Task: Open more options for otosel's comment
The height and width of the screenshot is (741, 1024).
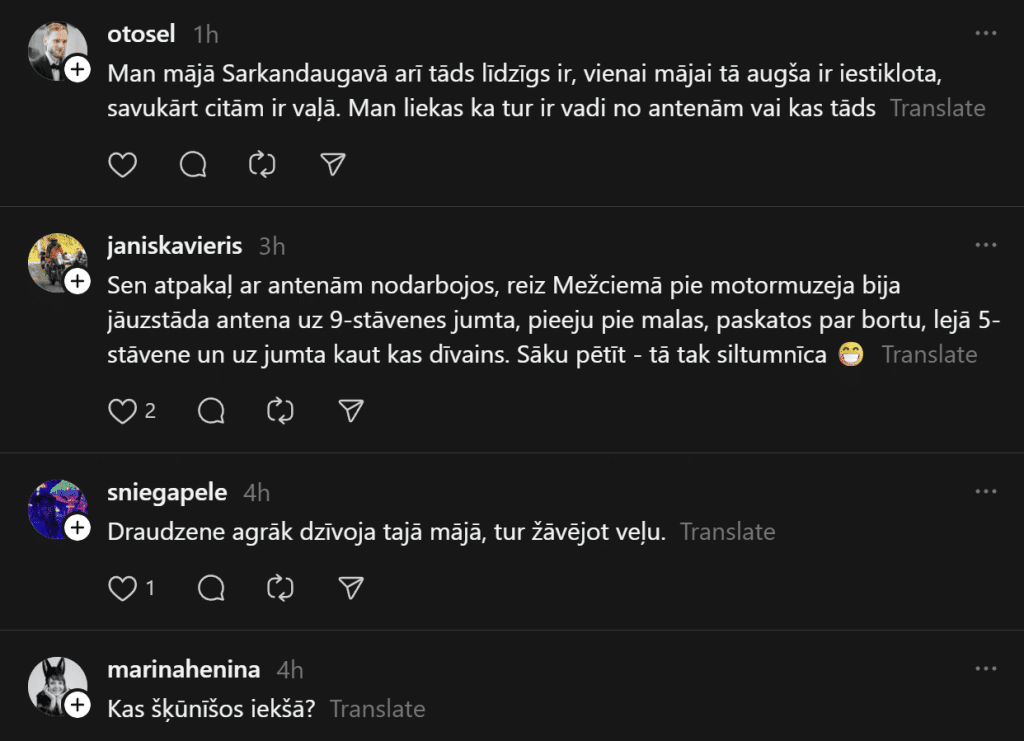Action: click(986, 33)
